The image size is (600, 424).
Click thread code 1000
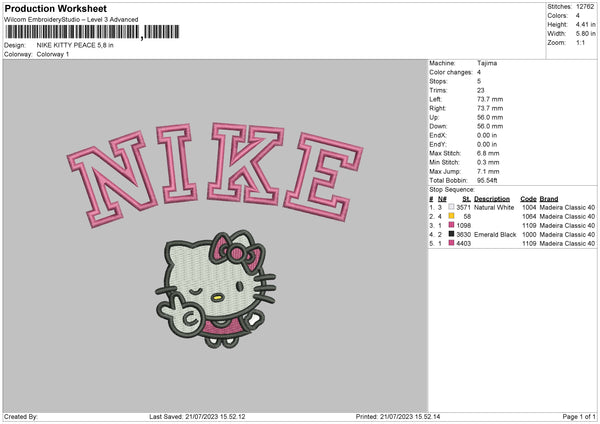[x=529, y=235]
